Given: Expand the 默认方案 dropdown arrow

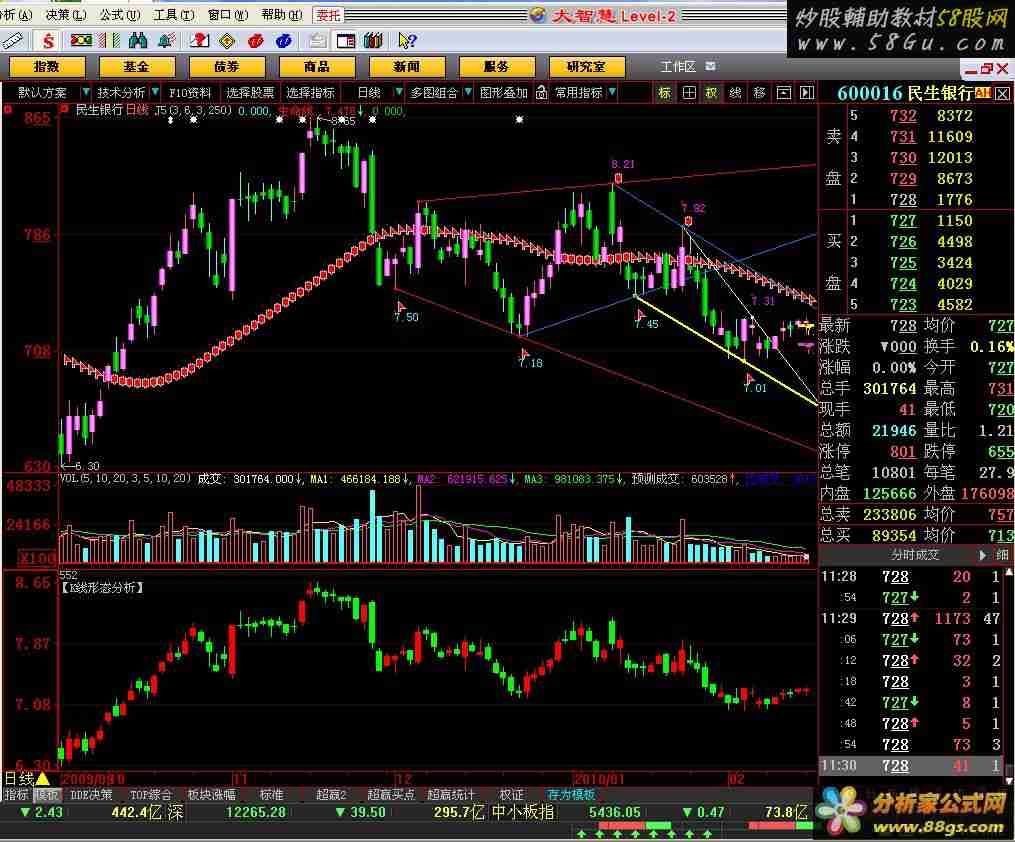Looking at the screenshot, I should pyautogui.click(x=85, y=93).
